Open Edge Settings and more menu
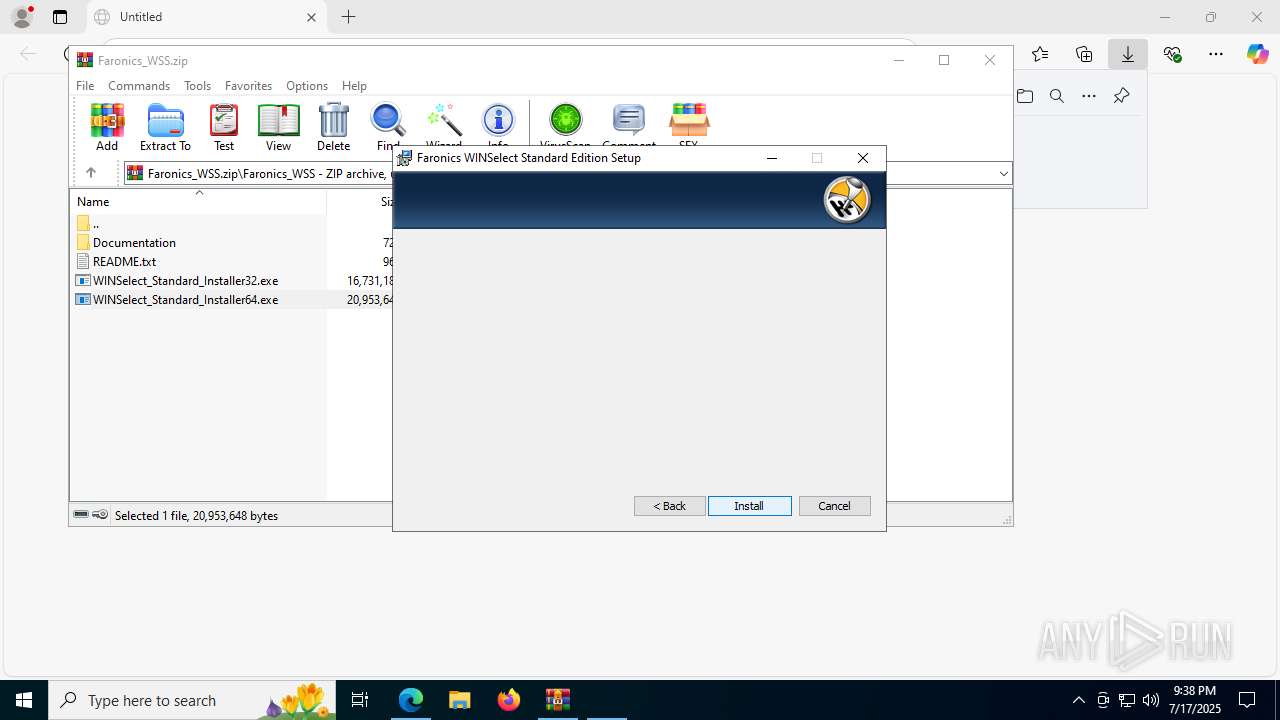 coord(1216,54)
